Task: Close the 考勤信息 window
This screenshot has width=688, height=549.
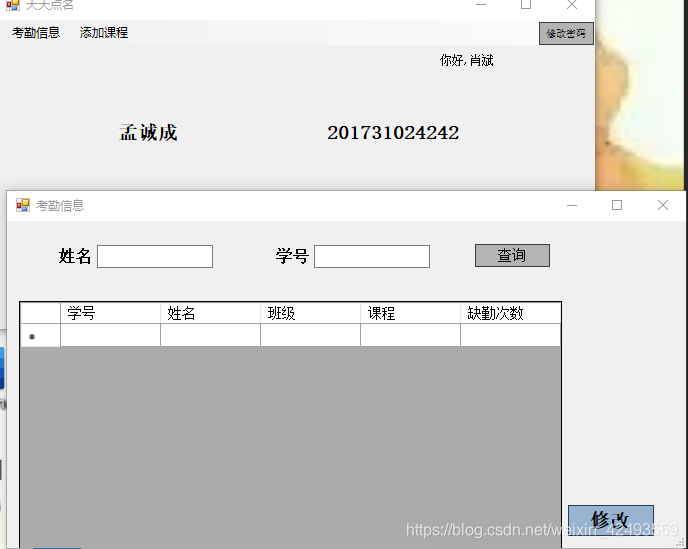Action: (663, 205)
